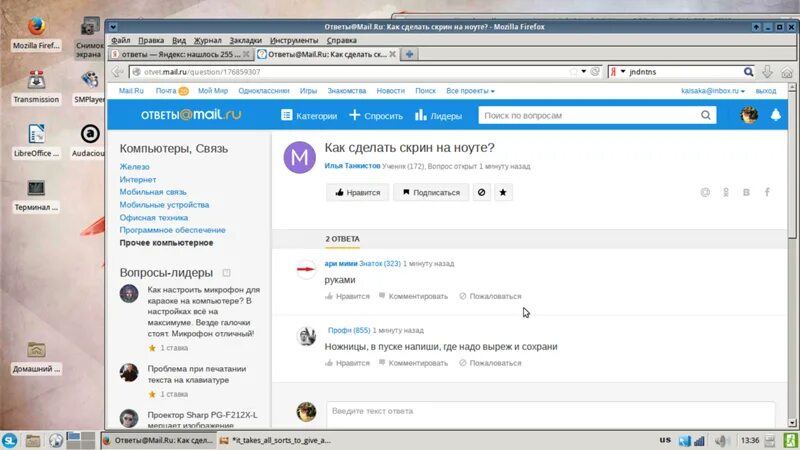Open the Железо category link
This screenshot has height=450, width=800.
135,167
